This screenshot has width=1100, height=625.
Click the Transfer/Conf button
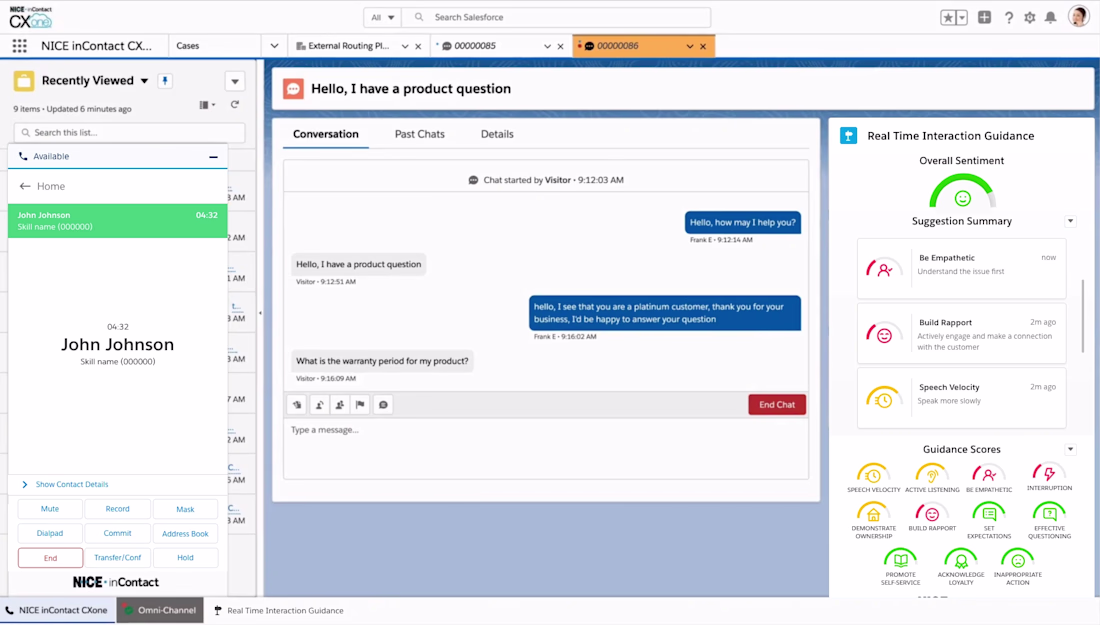click(x=117, y=558)
